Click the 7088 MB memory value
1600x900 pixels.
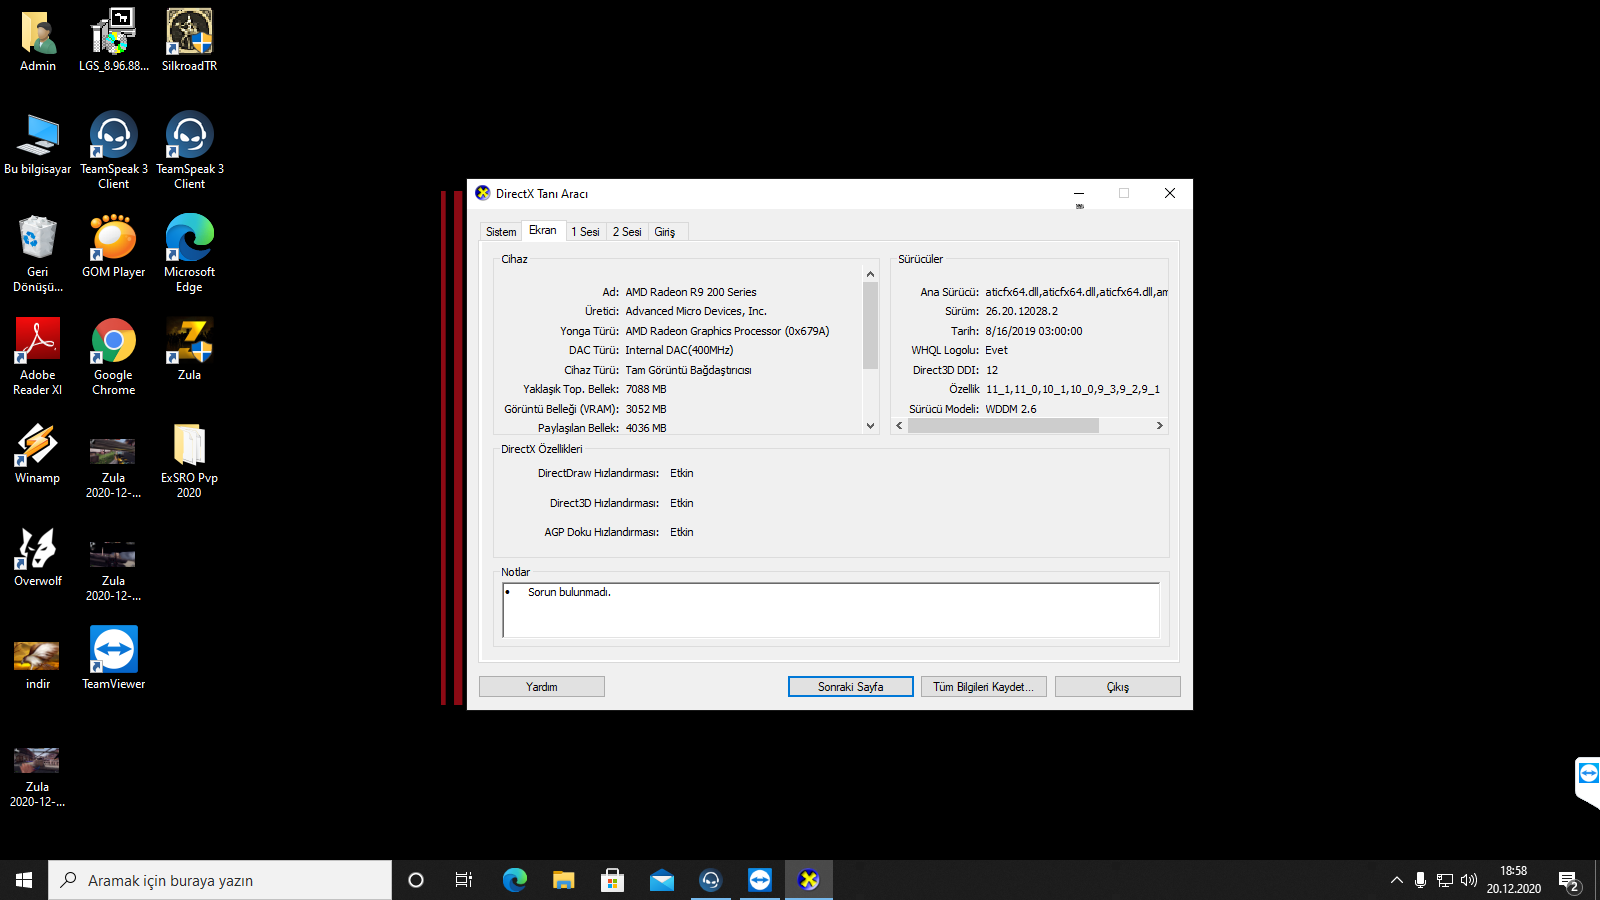tap(646, 389)
